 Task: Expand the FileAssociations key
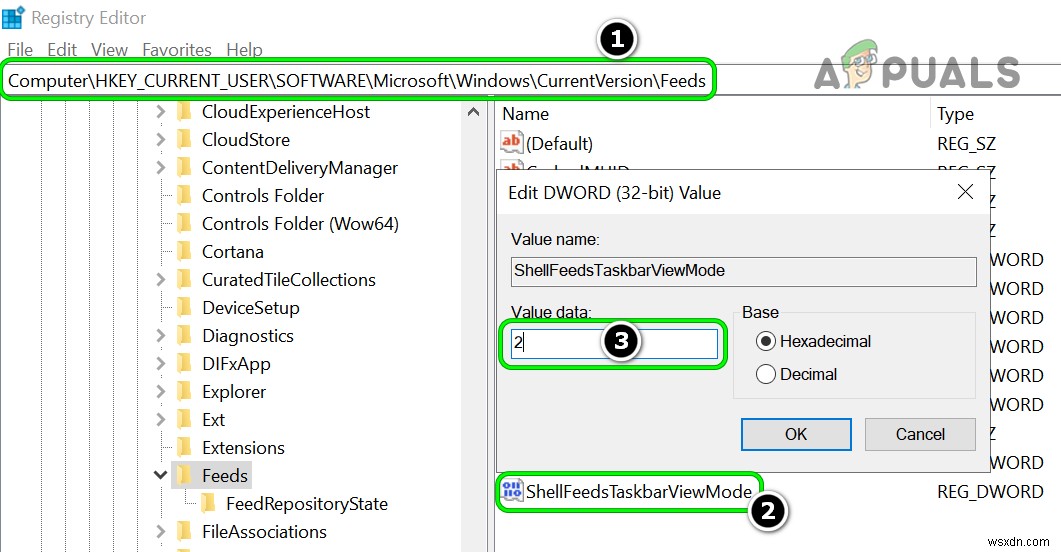160,532
